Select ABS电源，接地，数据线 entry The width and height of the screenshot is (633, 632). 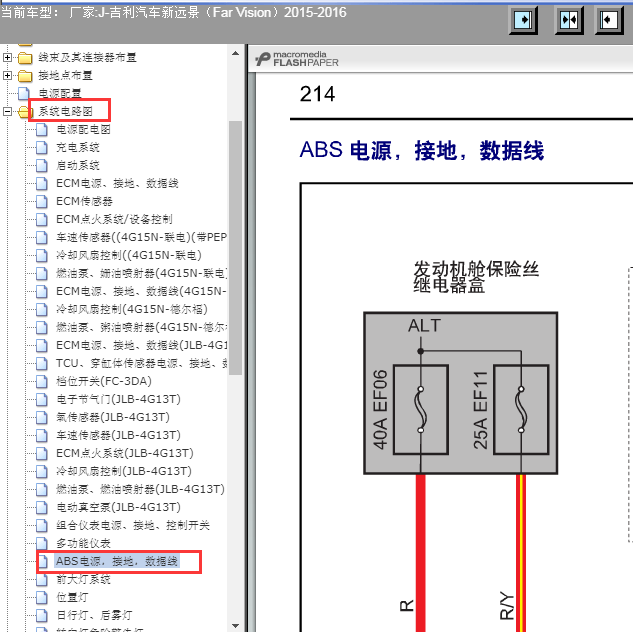(116, 561)
